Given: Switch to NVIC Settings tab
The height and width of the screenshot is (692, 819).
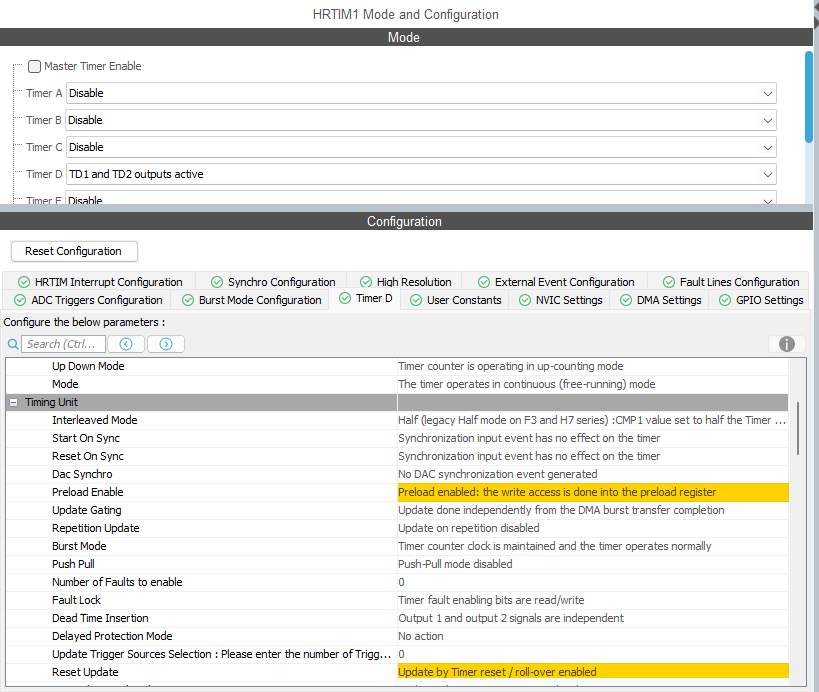Looking at the screenshot, I should tap(560, 300).
